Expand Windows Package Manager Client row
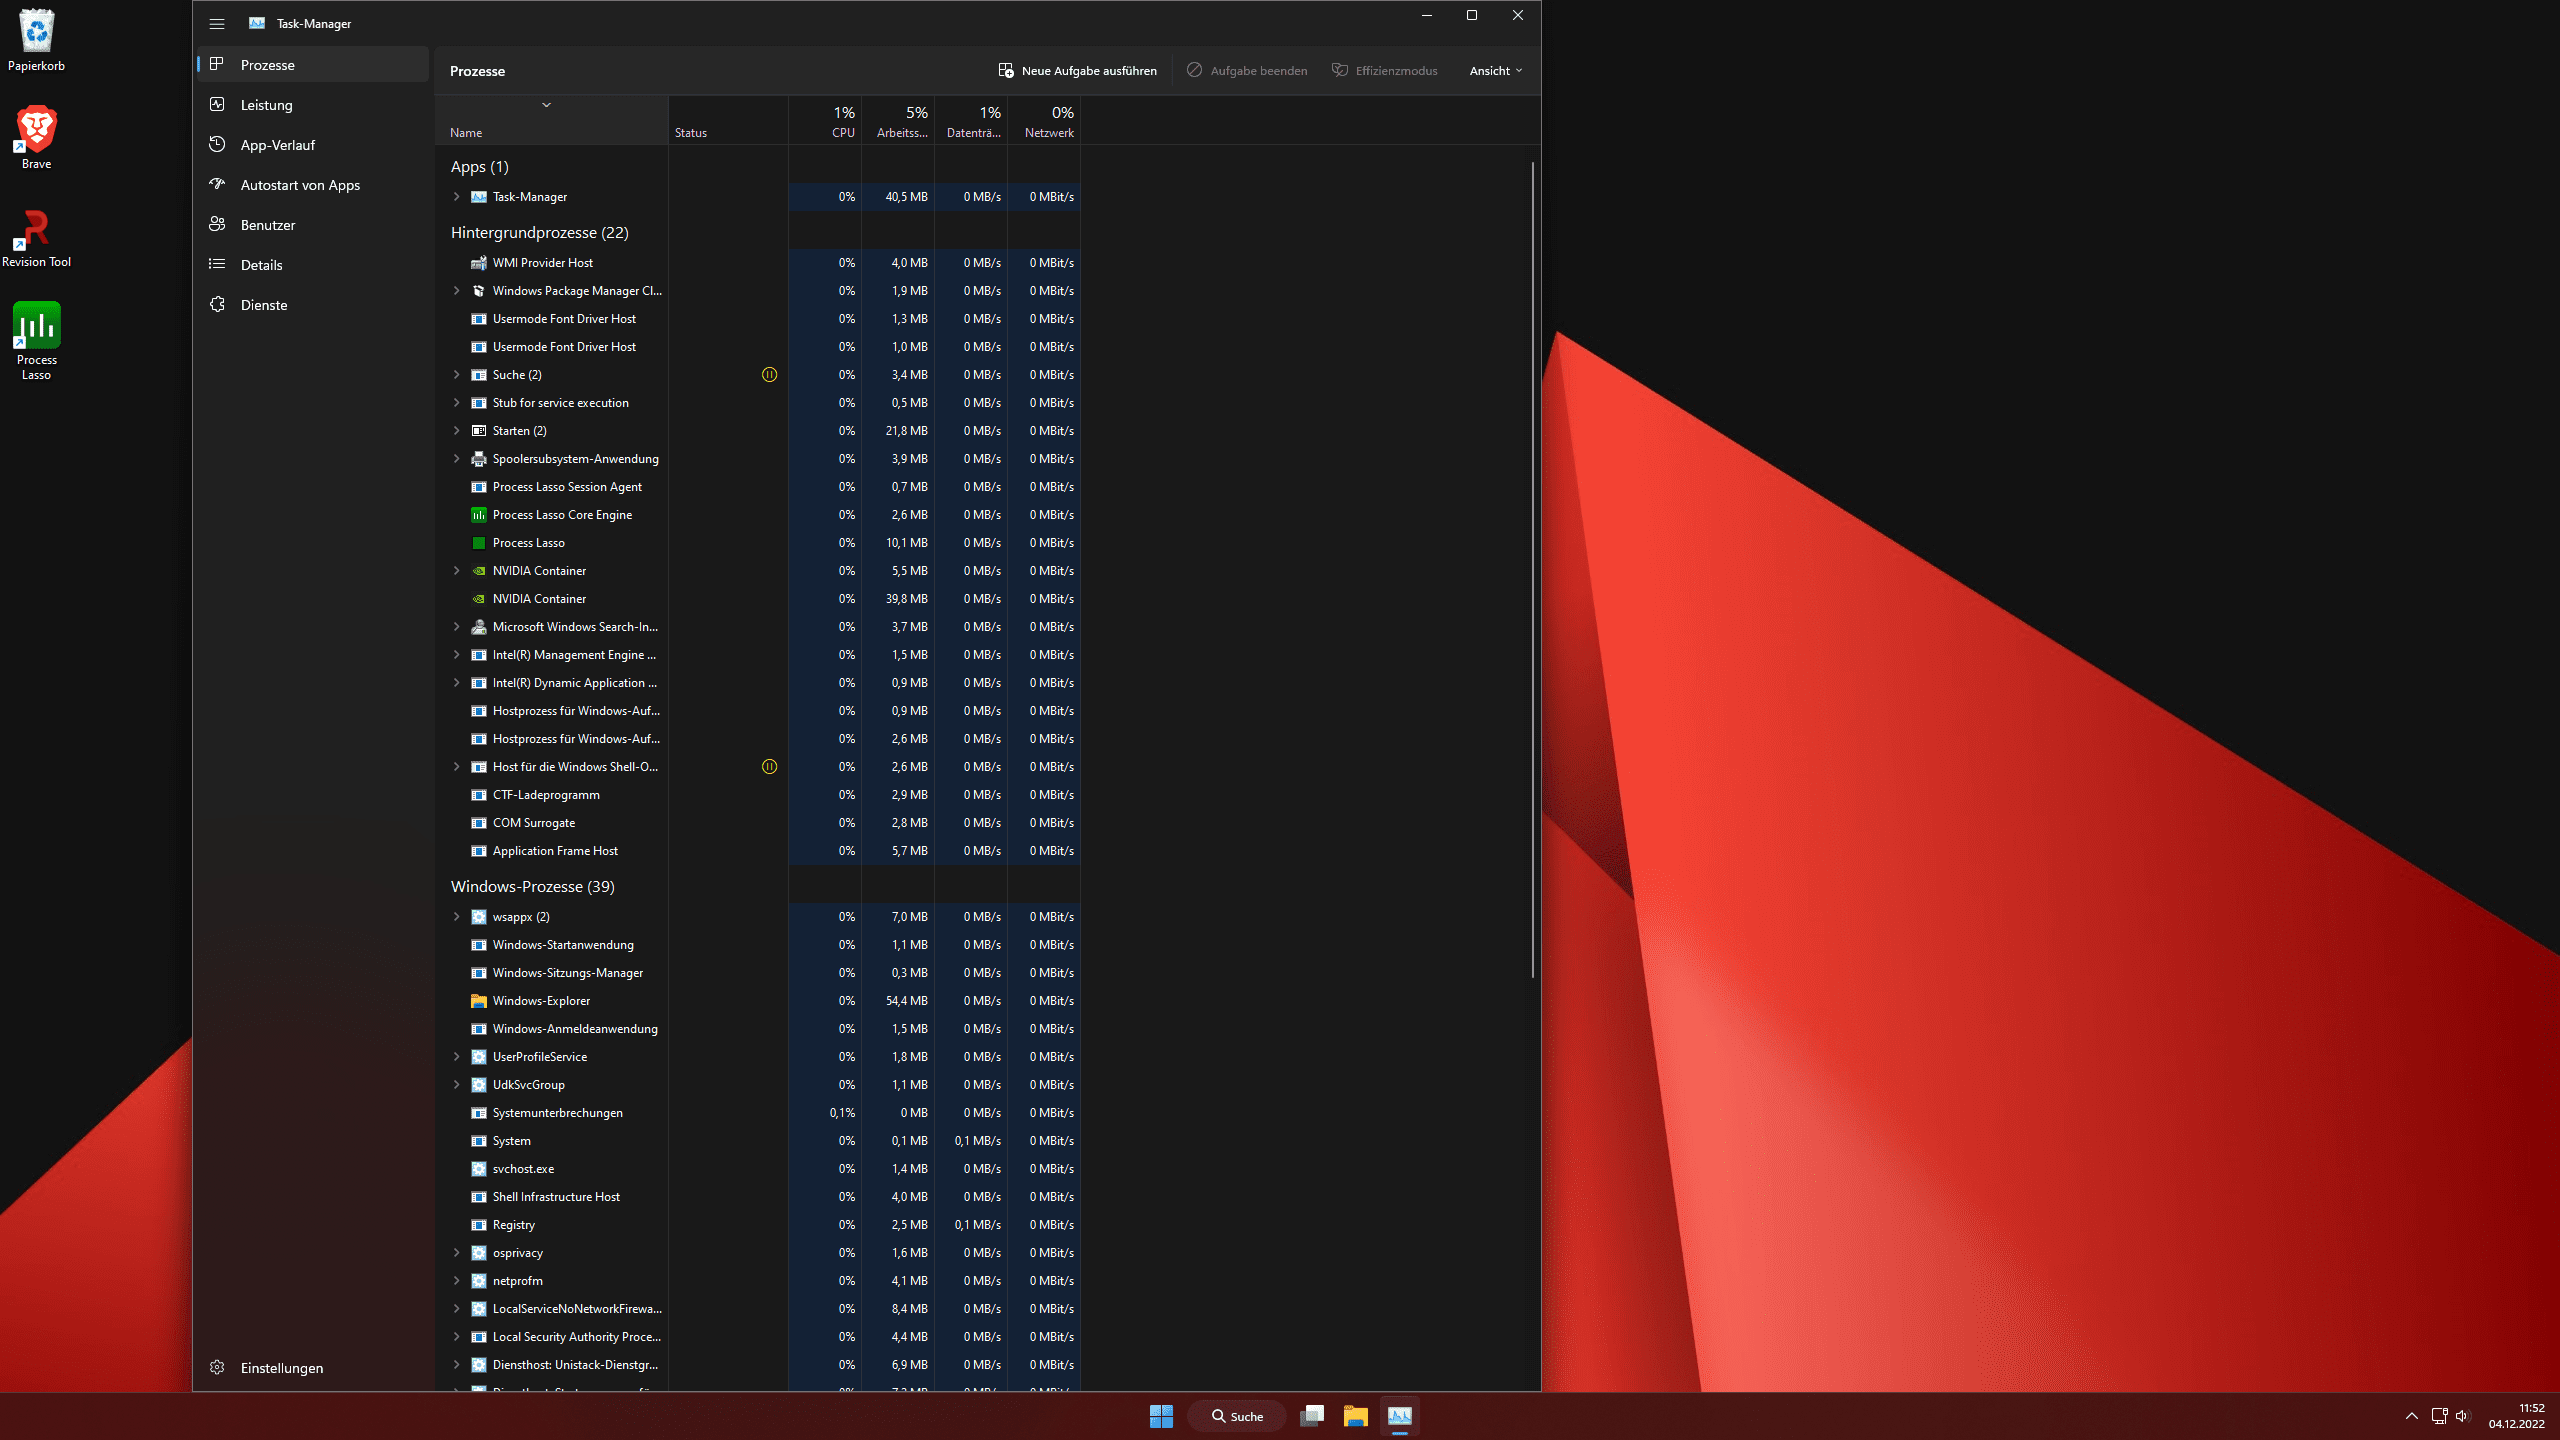 click(457, 291)
